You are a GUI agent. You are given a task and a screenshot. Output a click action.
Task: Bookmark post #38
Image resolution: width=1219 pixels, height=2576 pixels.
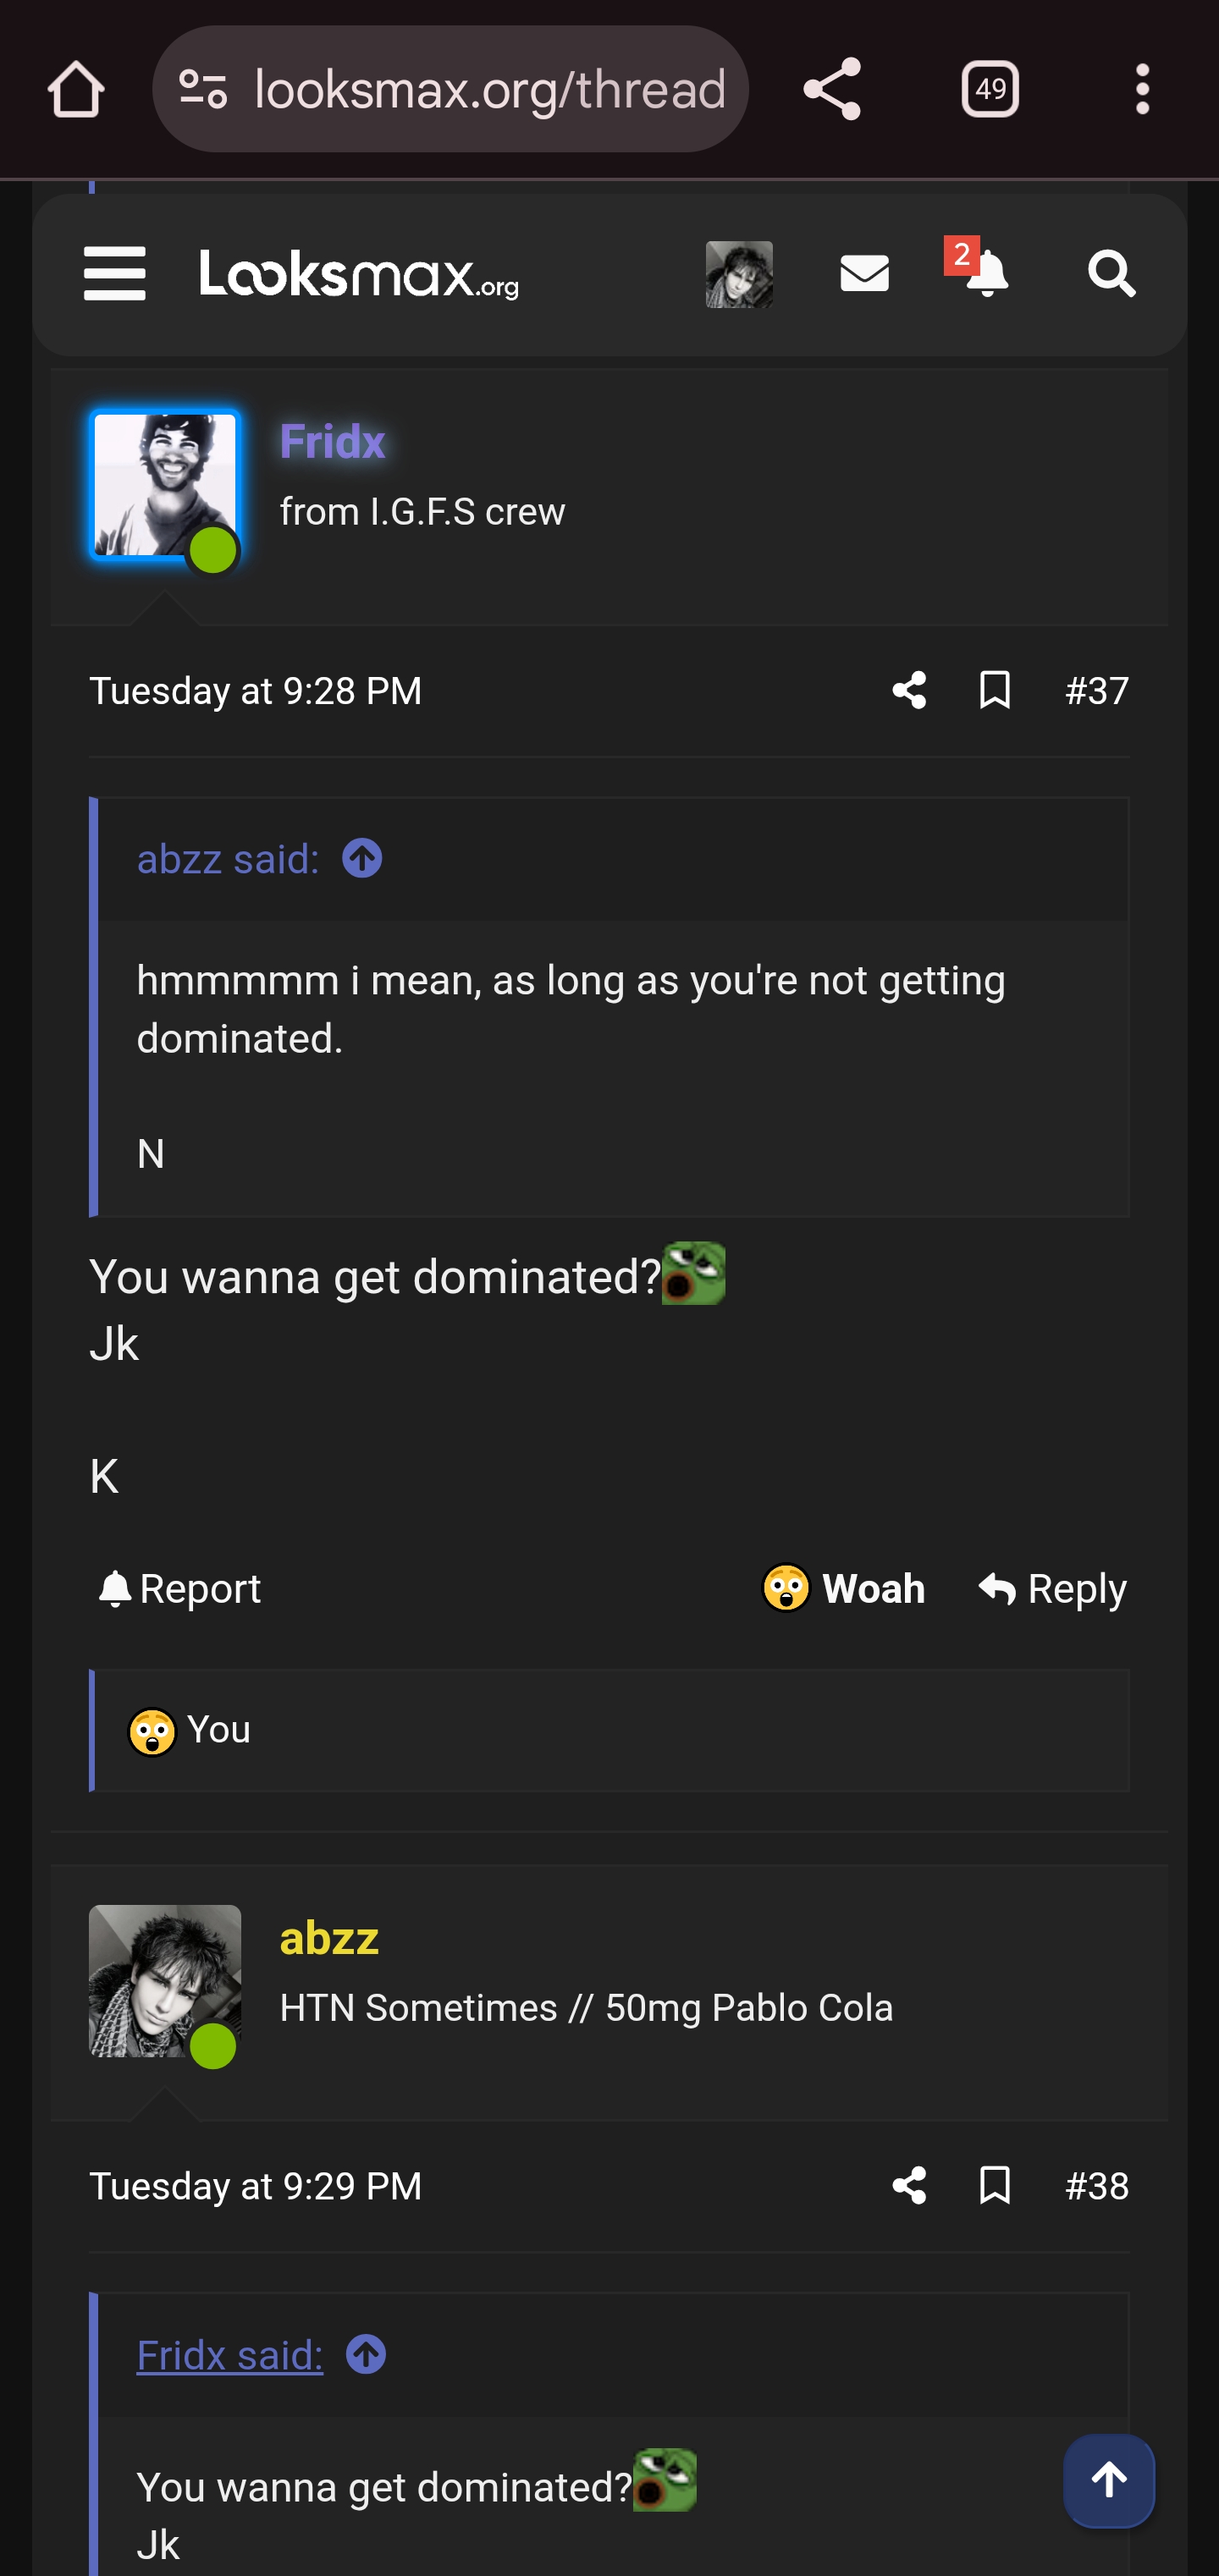[x=995, y=2186]
